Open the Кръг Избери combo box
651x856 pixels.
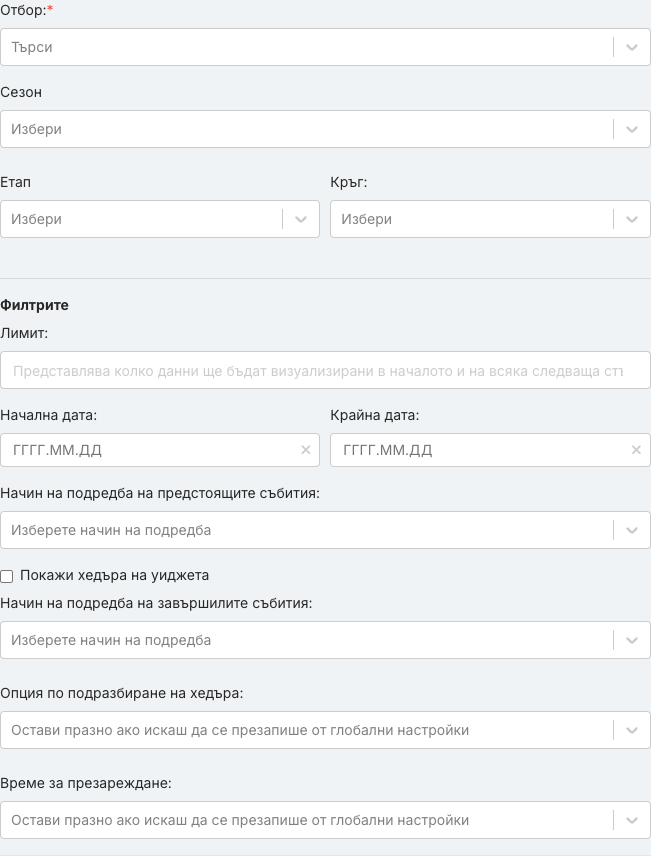click(490, 219)
